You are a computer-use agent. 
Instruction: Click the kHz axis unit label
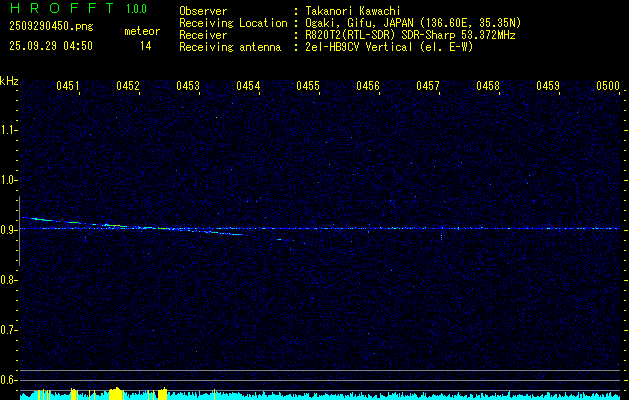(9, 81)
